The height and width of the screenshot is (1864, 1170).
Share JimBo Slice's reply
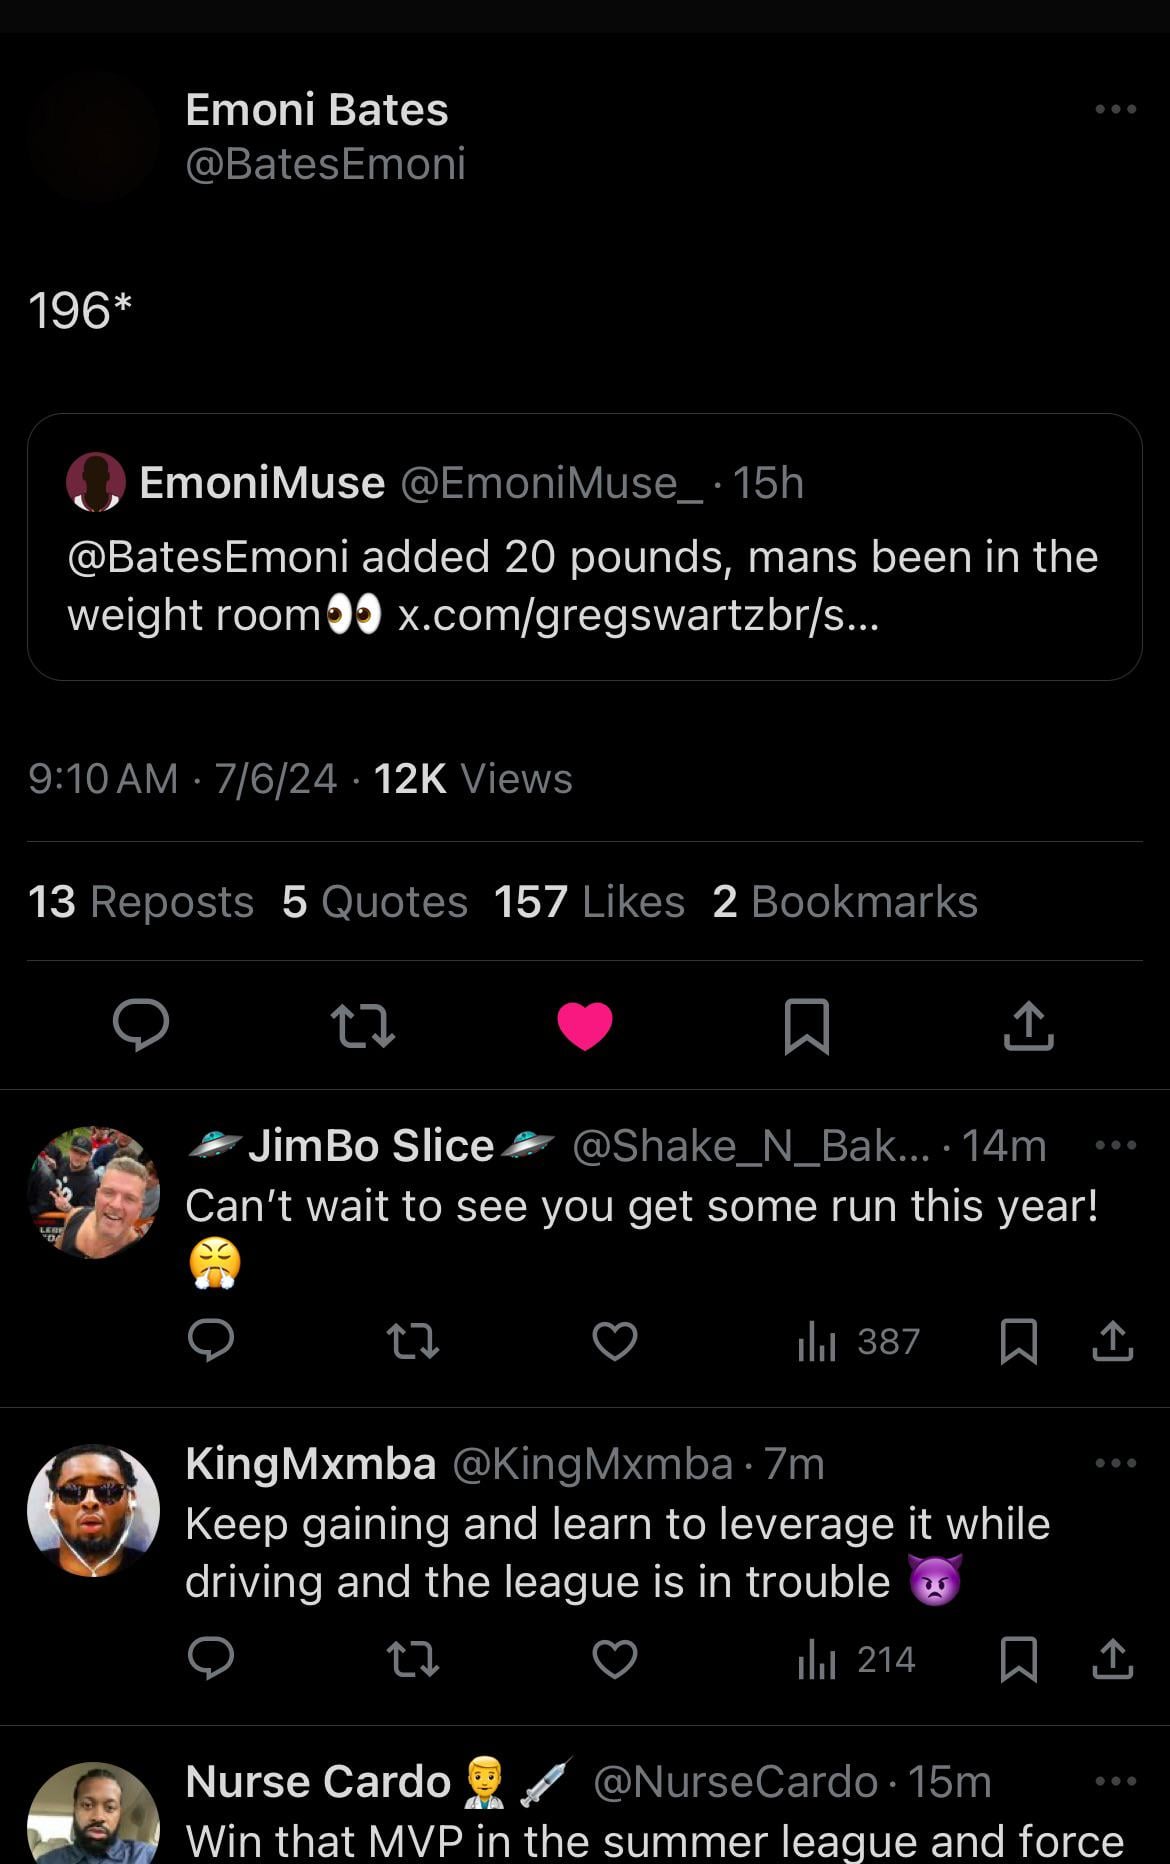point(1112,1341)
